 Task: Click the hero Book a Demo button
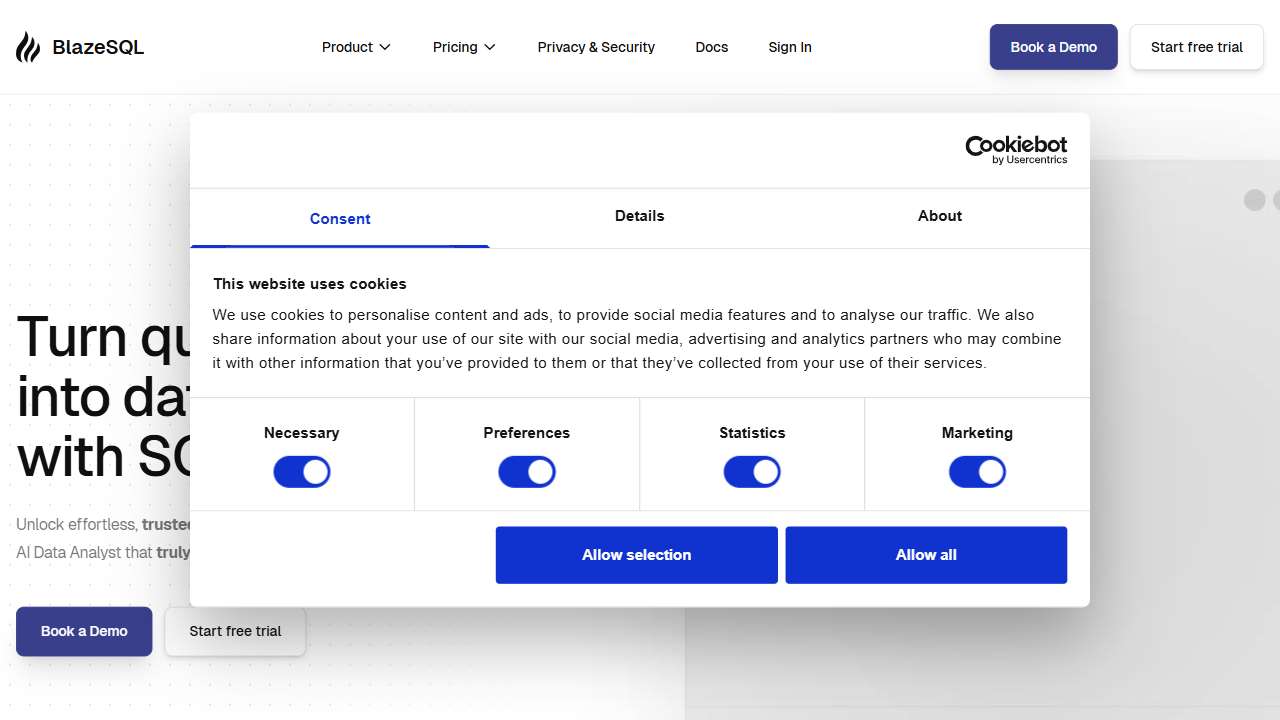coord(84,631)
